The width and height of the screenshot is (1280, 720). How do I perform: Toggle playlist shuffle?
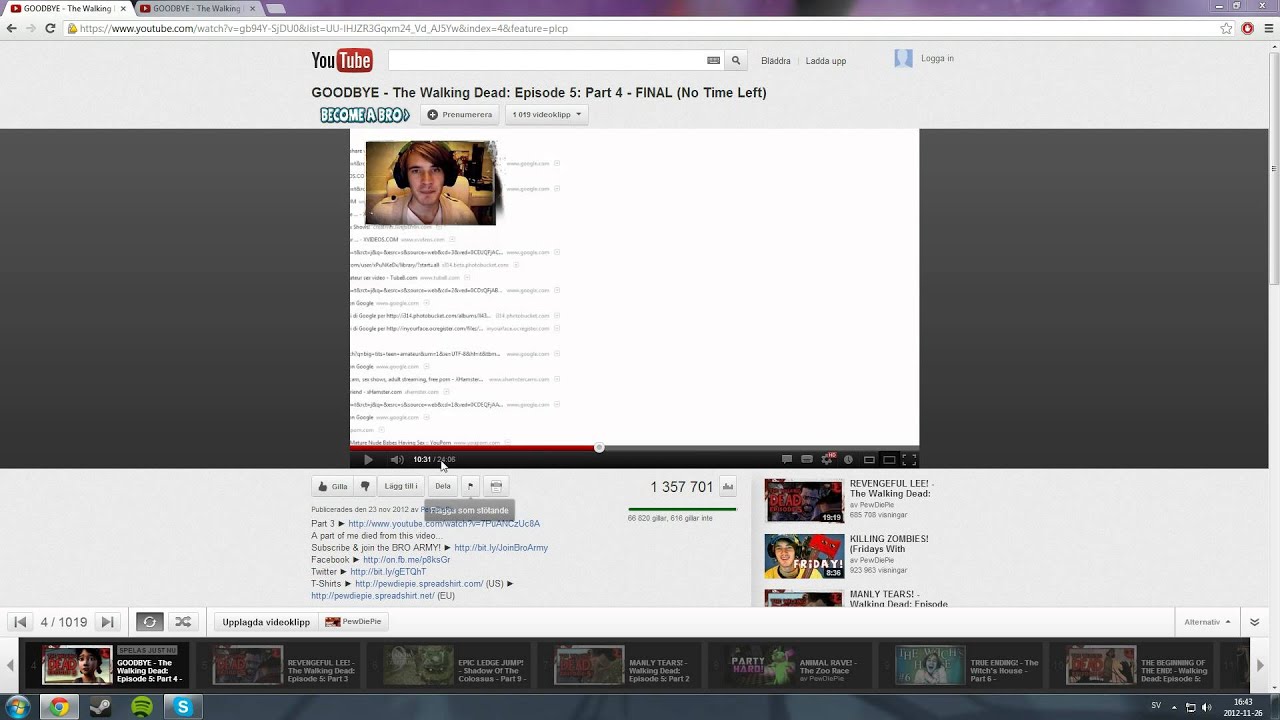pos(183,622)
